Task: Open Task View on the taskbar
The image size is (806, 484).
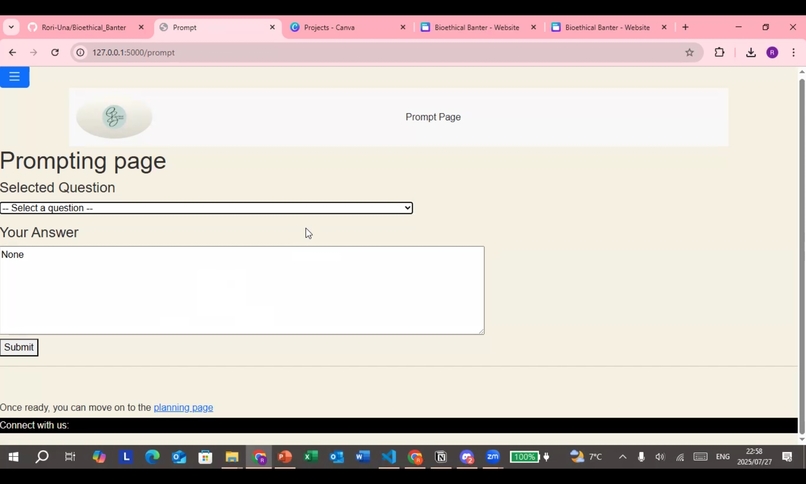Action: pyautogui.click(x=70, y=457)
